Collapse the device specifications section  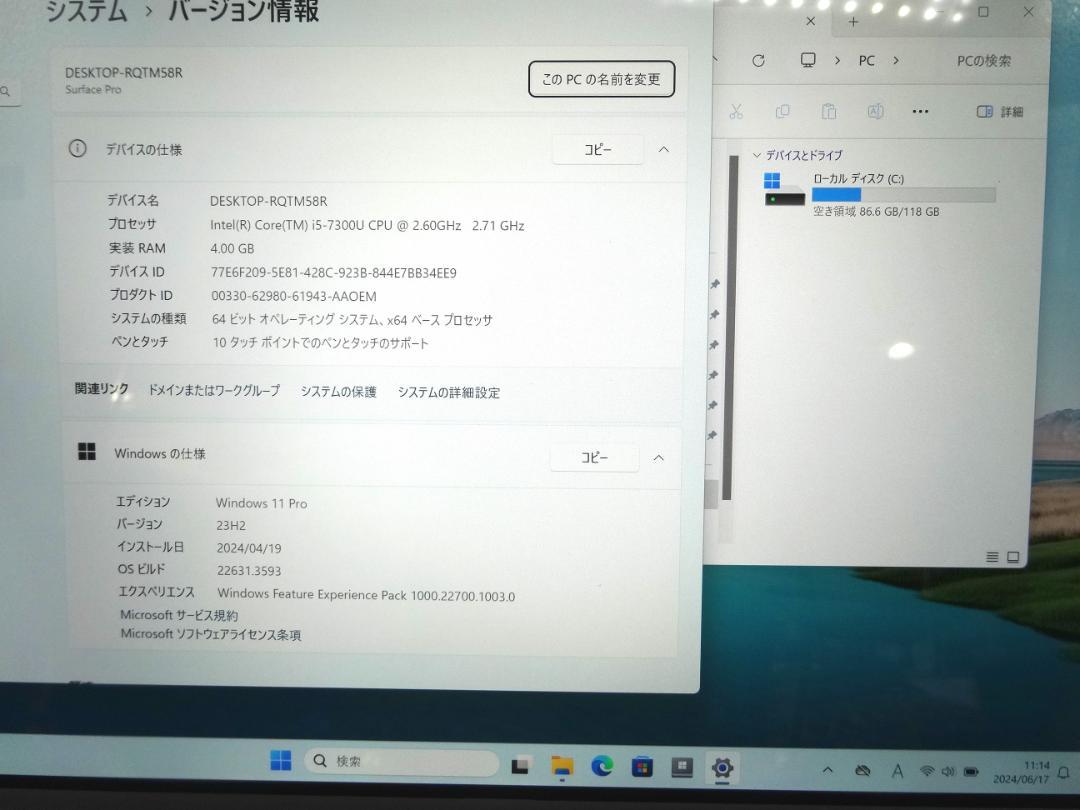pyautogui.click(x=663, y=149)
